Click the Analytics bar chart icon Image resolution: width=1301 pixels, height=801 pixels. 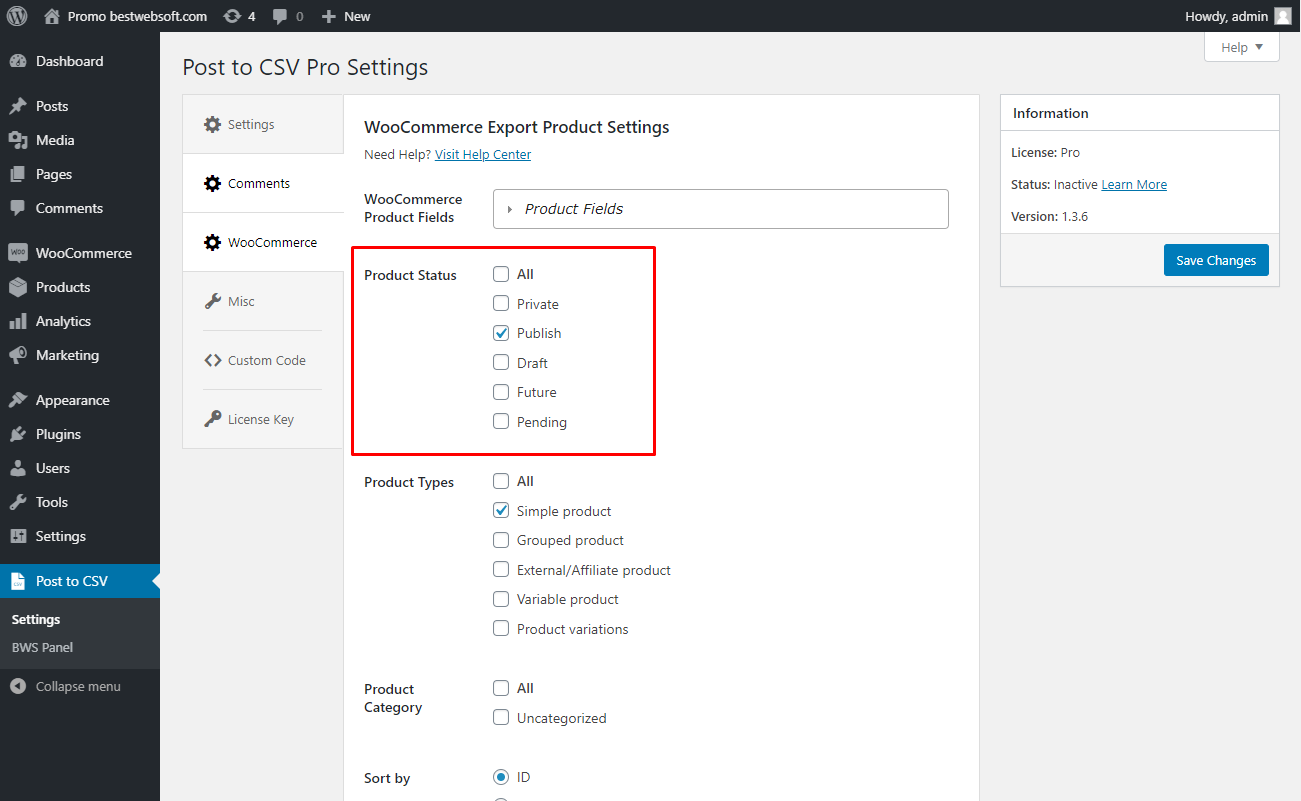point(18,321)
